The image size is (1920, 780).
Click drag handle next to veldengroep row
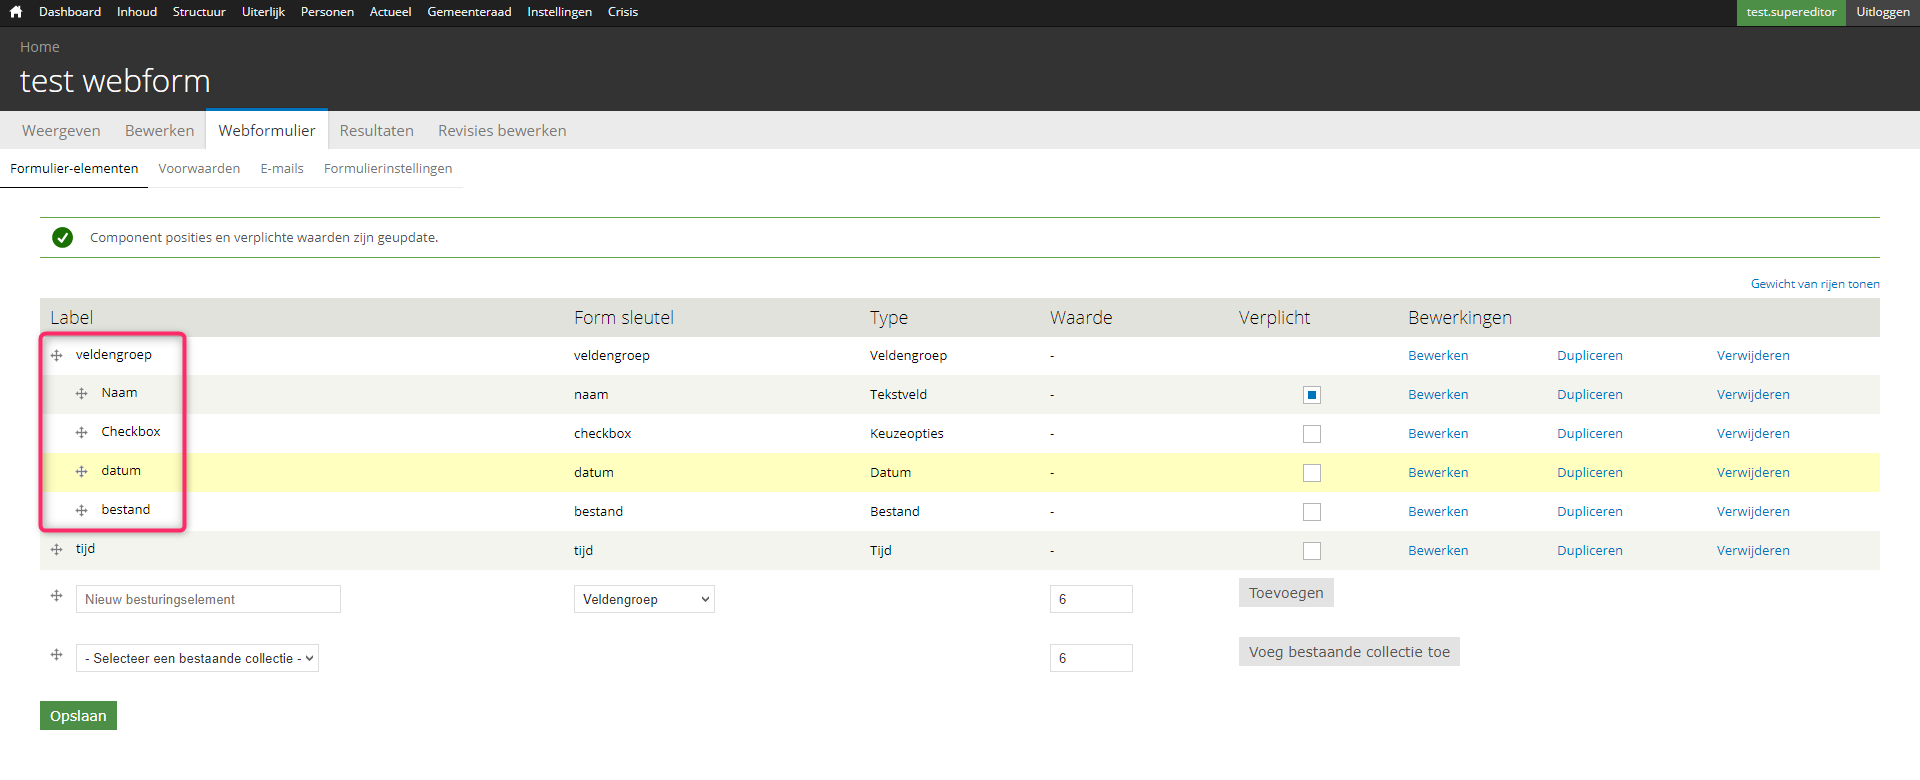[57, 356]
